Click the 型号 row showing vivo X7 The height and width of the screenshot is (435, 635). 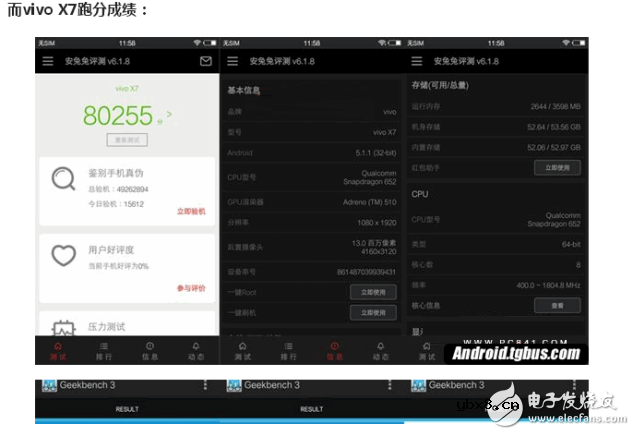click(312, 132)
